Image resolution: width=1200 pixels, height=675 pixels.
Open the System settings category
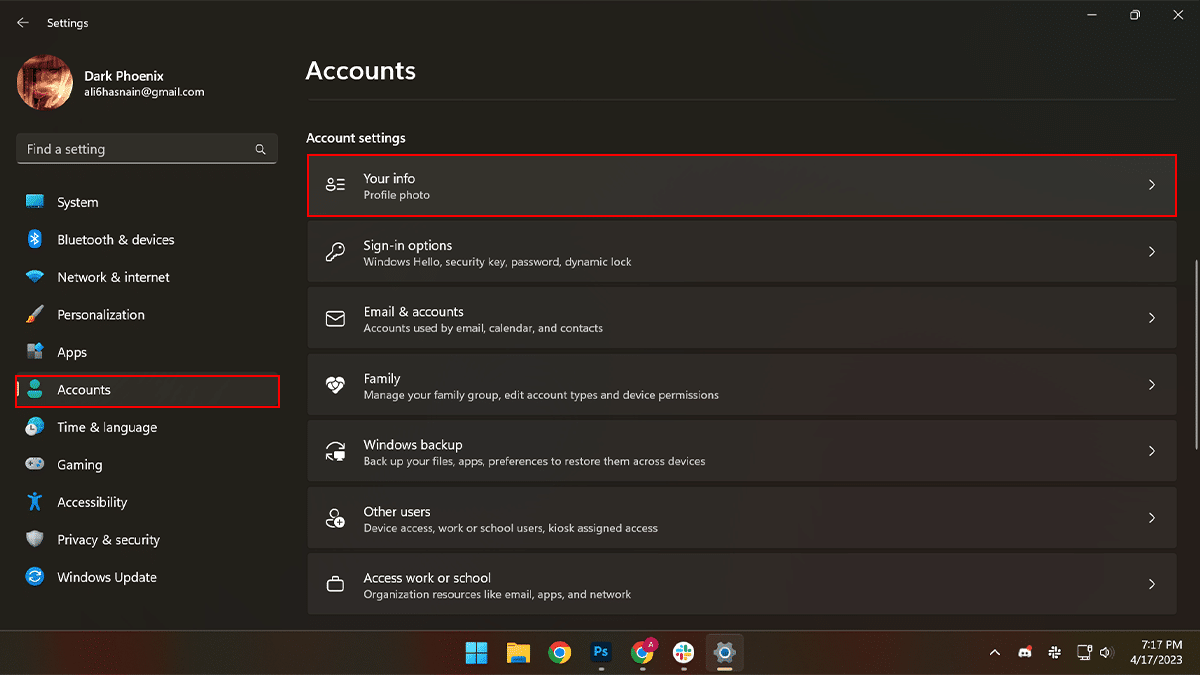(77, 202)
